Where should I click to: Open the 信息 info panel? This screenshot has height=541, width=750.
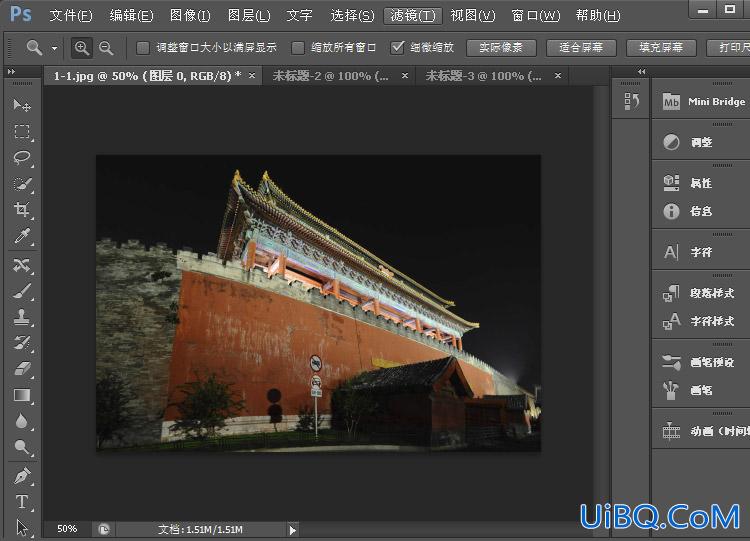688,211
